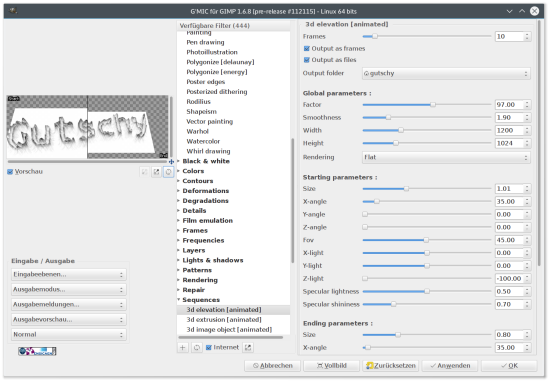Select the Warhol filter
This screenshot has height=382, width=550.
197,132
